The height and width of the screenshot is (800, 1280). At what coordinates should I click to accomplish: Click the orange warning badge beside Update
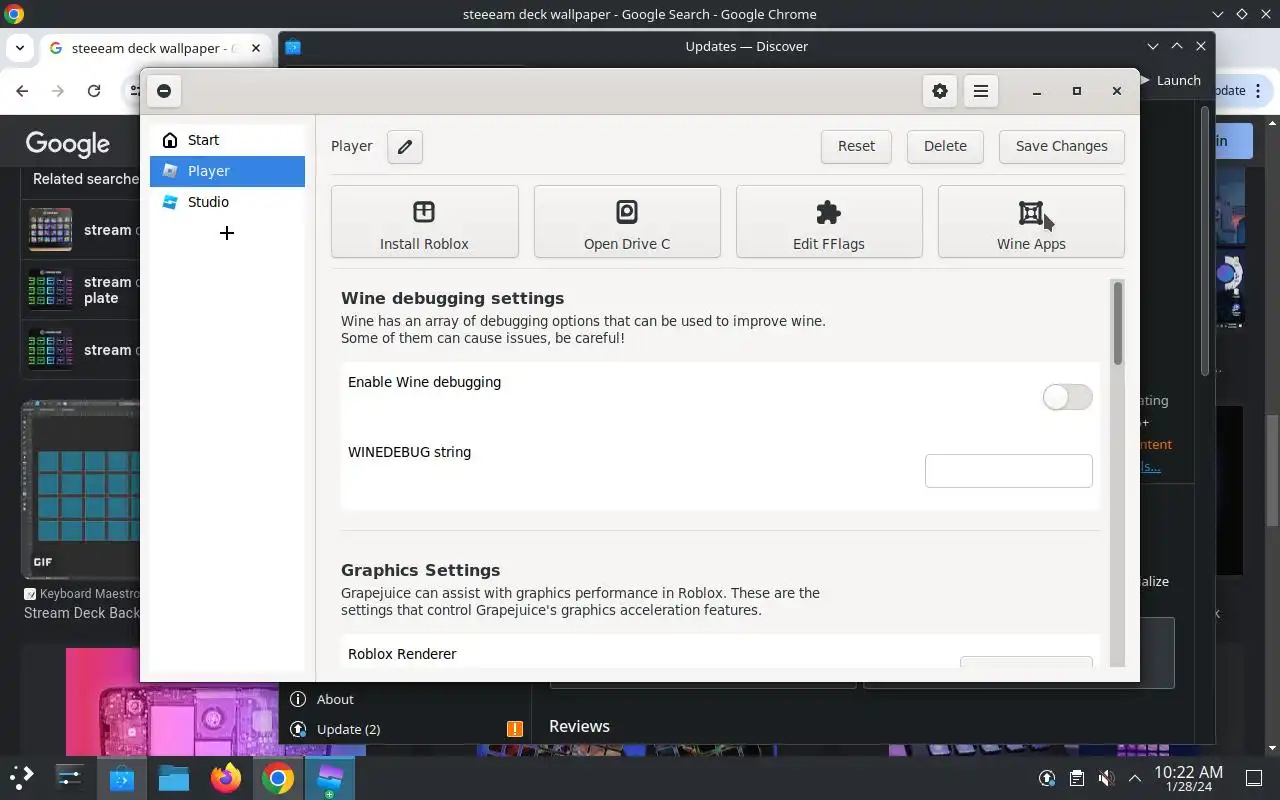(x=515, y=729)
